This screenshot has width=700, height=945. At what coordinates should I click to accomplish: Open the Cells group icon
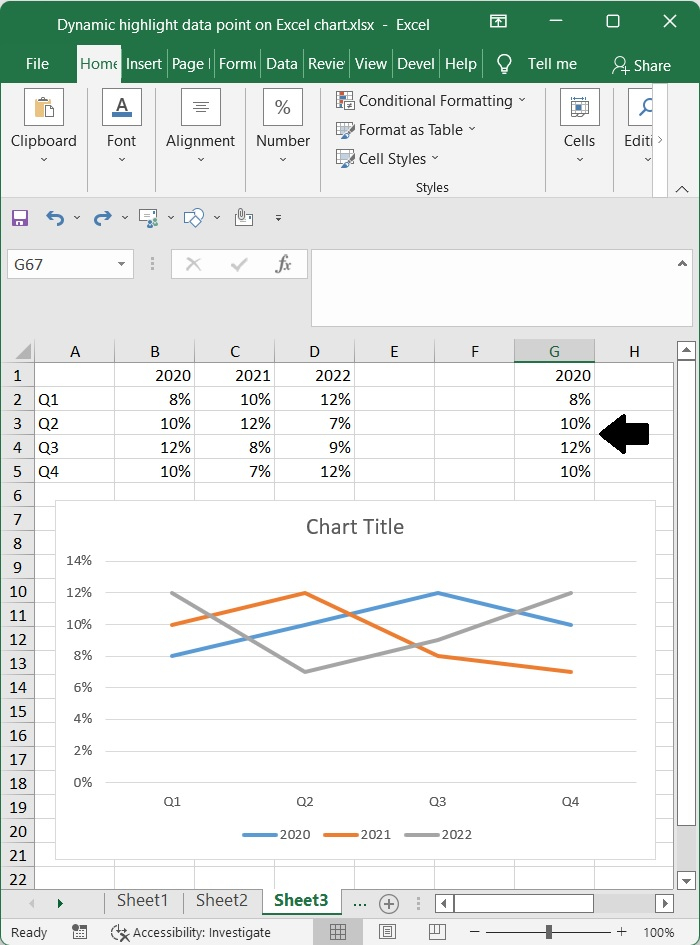pyautogui.click(x=579, y=107)
